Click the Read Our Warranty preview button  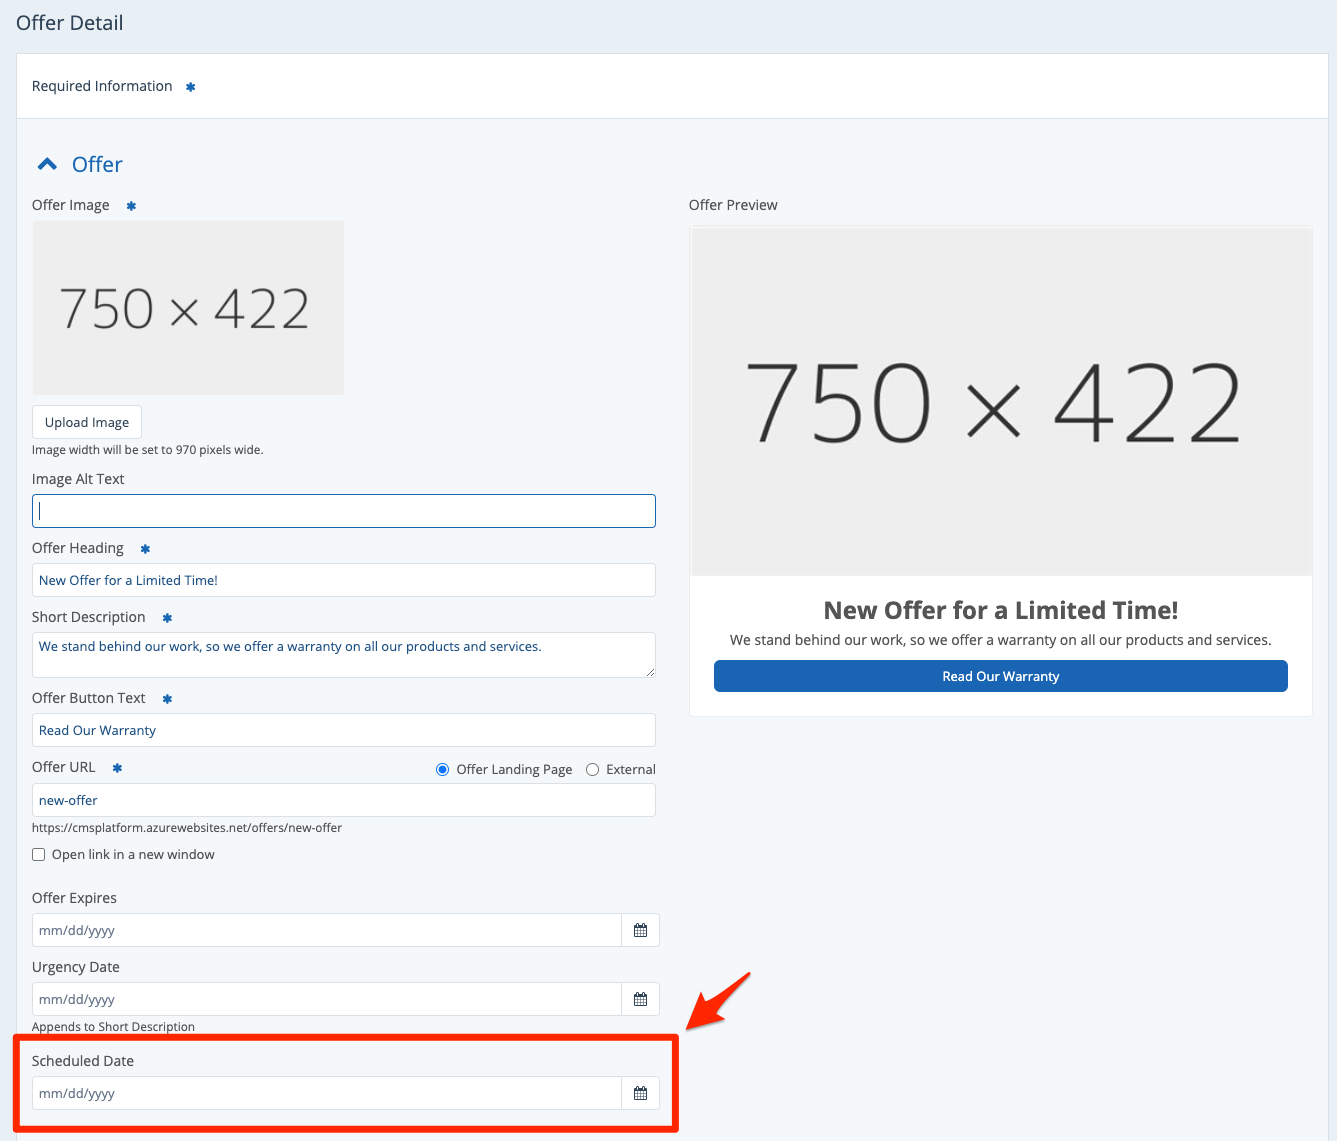pyautogui.click(x=1000, y=676)
